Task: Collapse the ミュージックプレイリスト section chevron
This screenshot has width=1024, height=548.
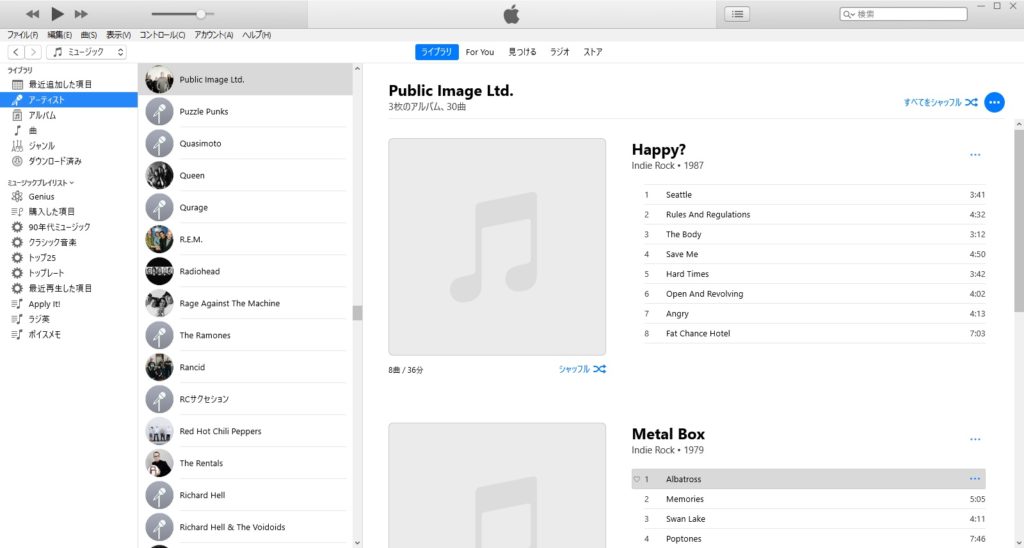Action: 72,183
